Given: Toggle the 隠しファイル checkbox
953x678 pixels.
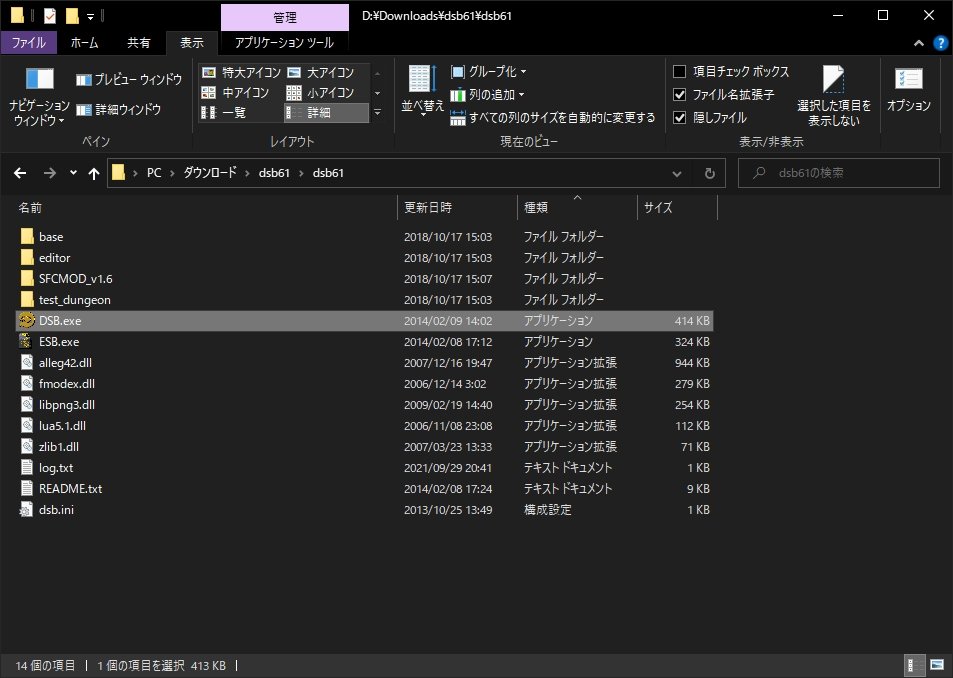Looking at the screenshot, I should point(679,117).
